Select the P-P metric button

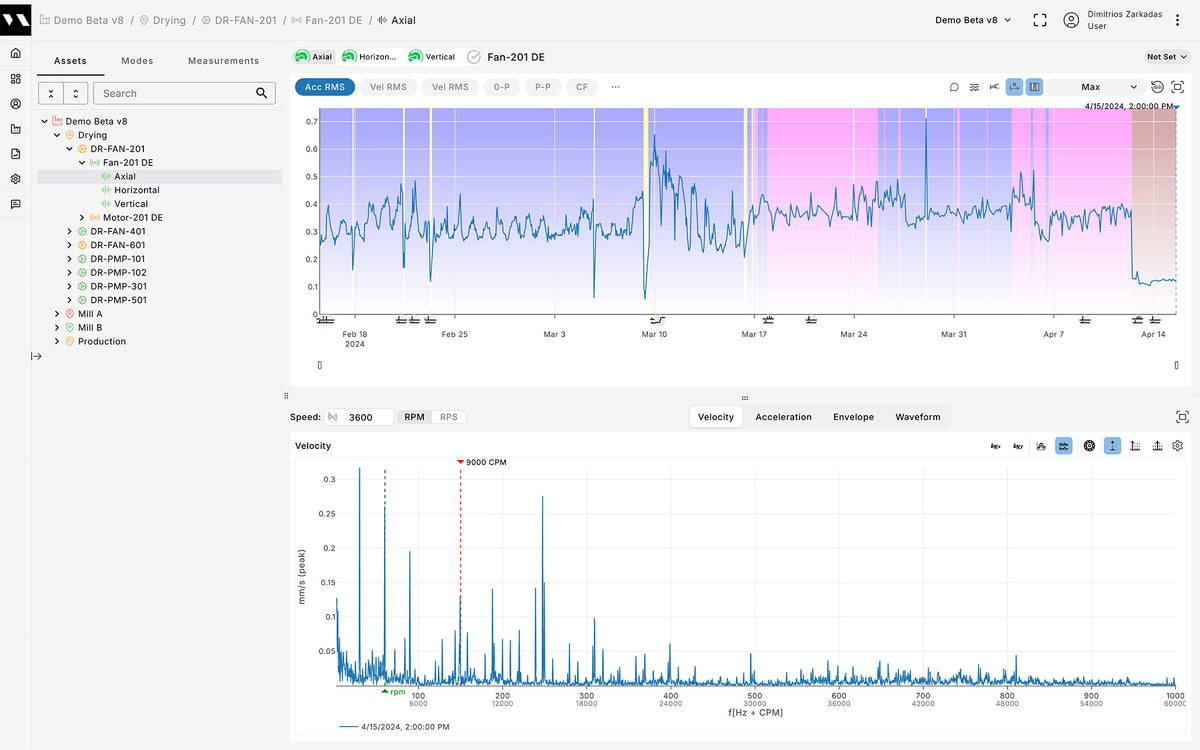coord(543,87)
